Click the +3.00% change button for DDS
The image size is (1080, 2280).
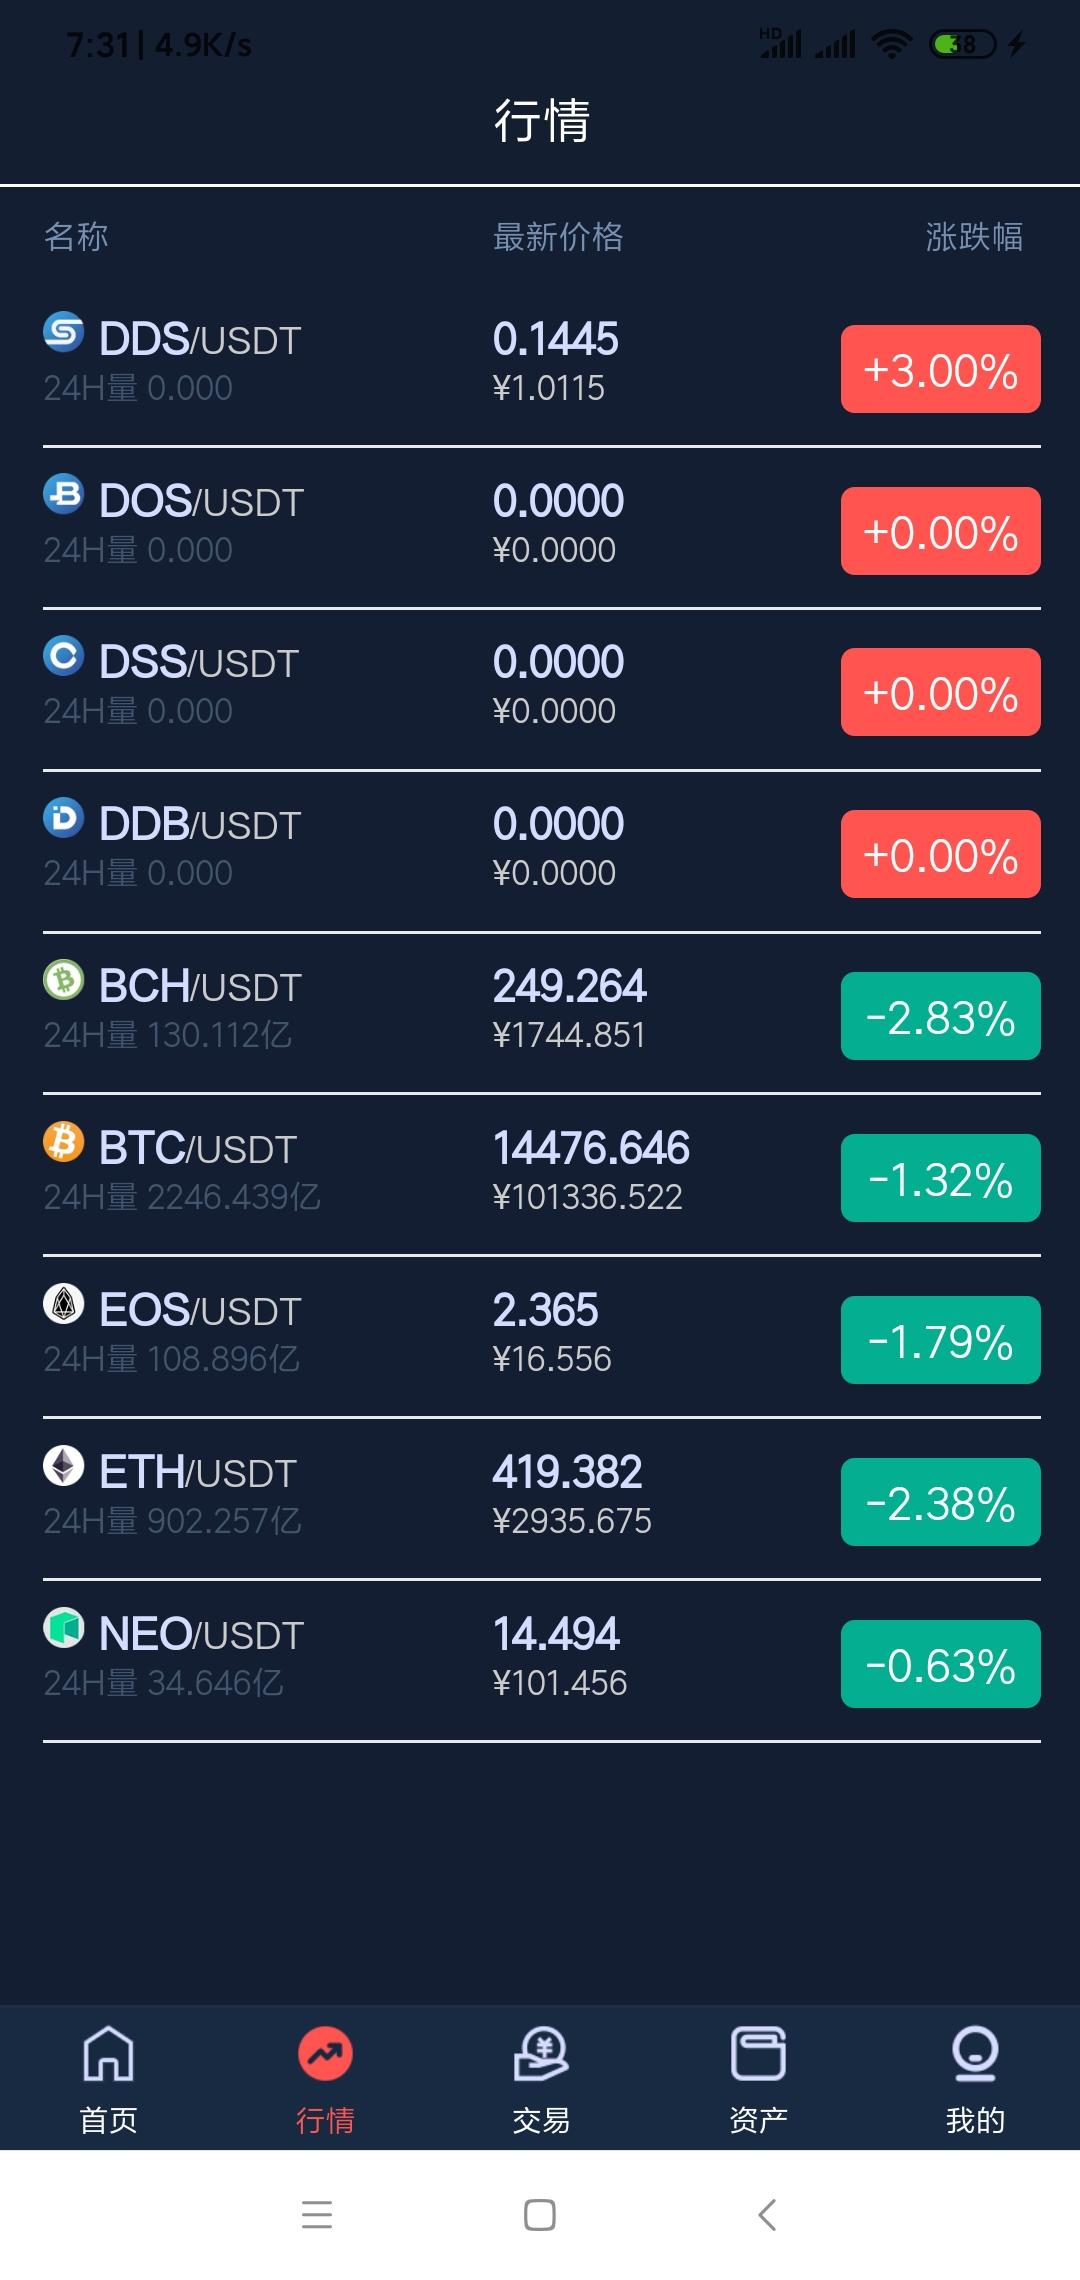941,369
